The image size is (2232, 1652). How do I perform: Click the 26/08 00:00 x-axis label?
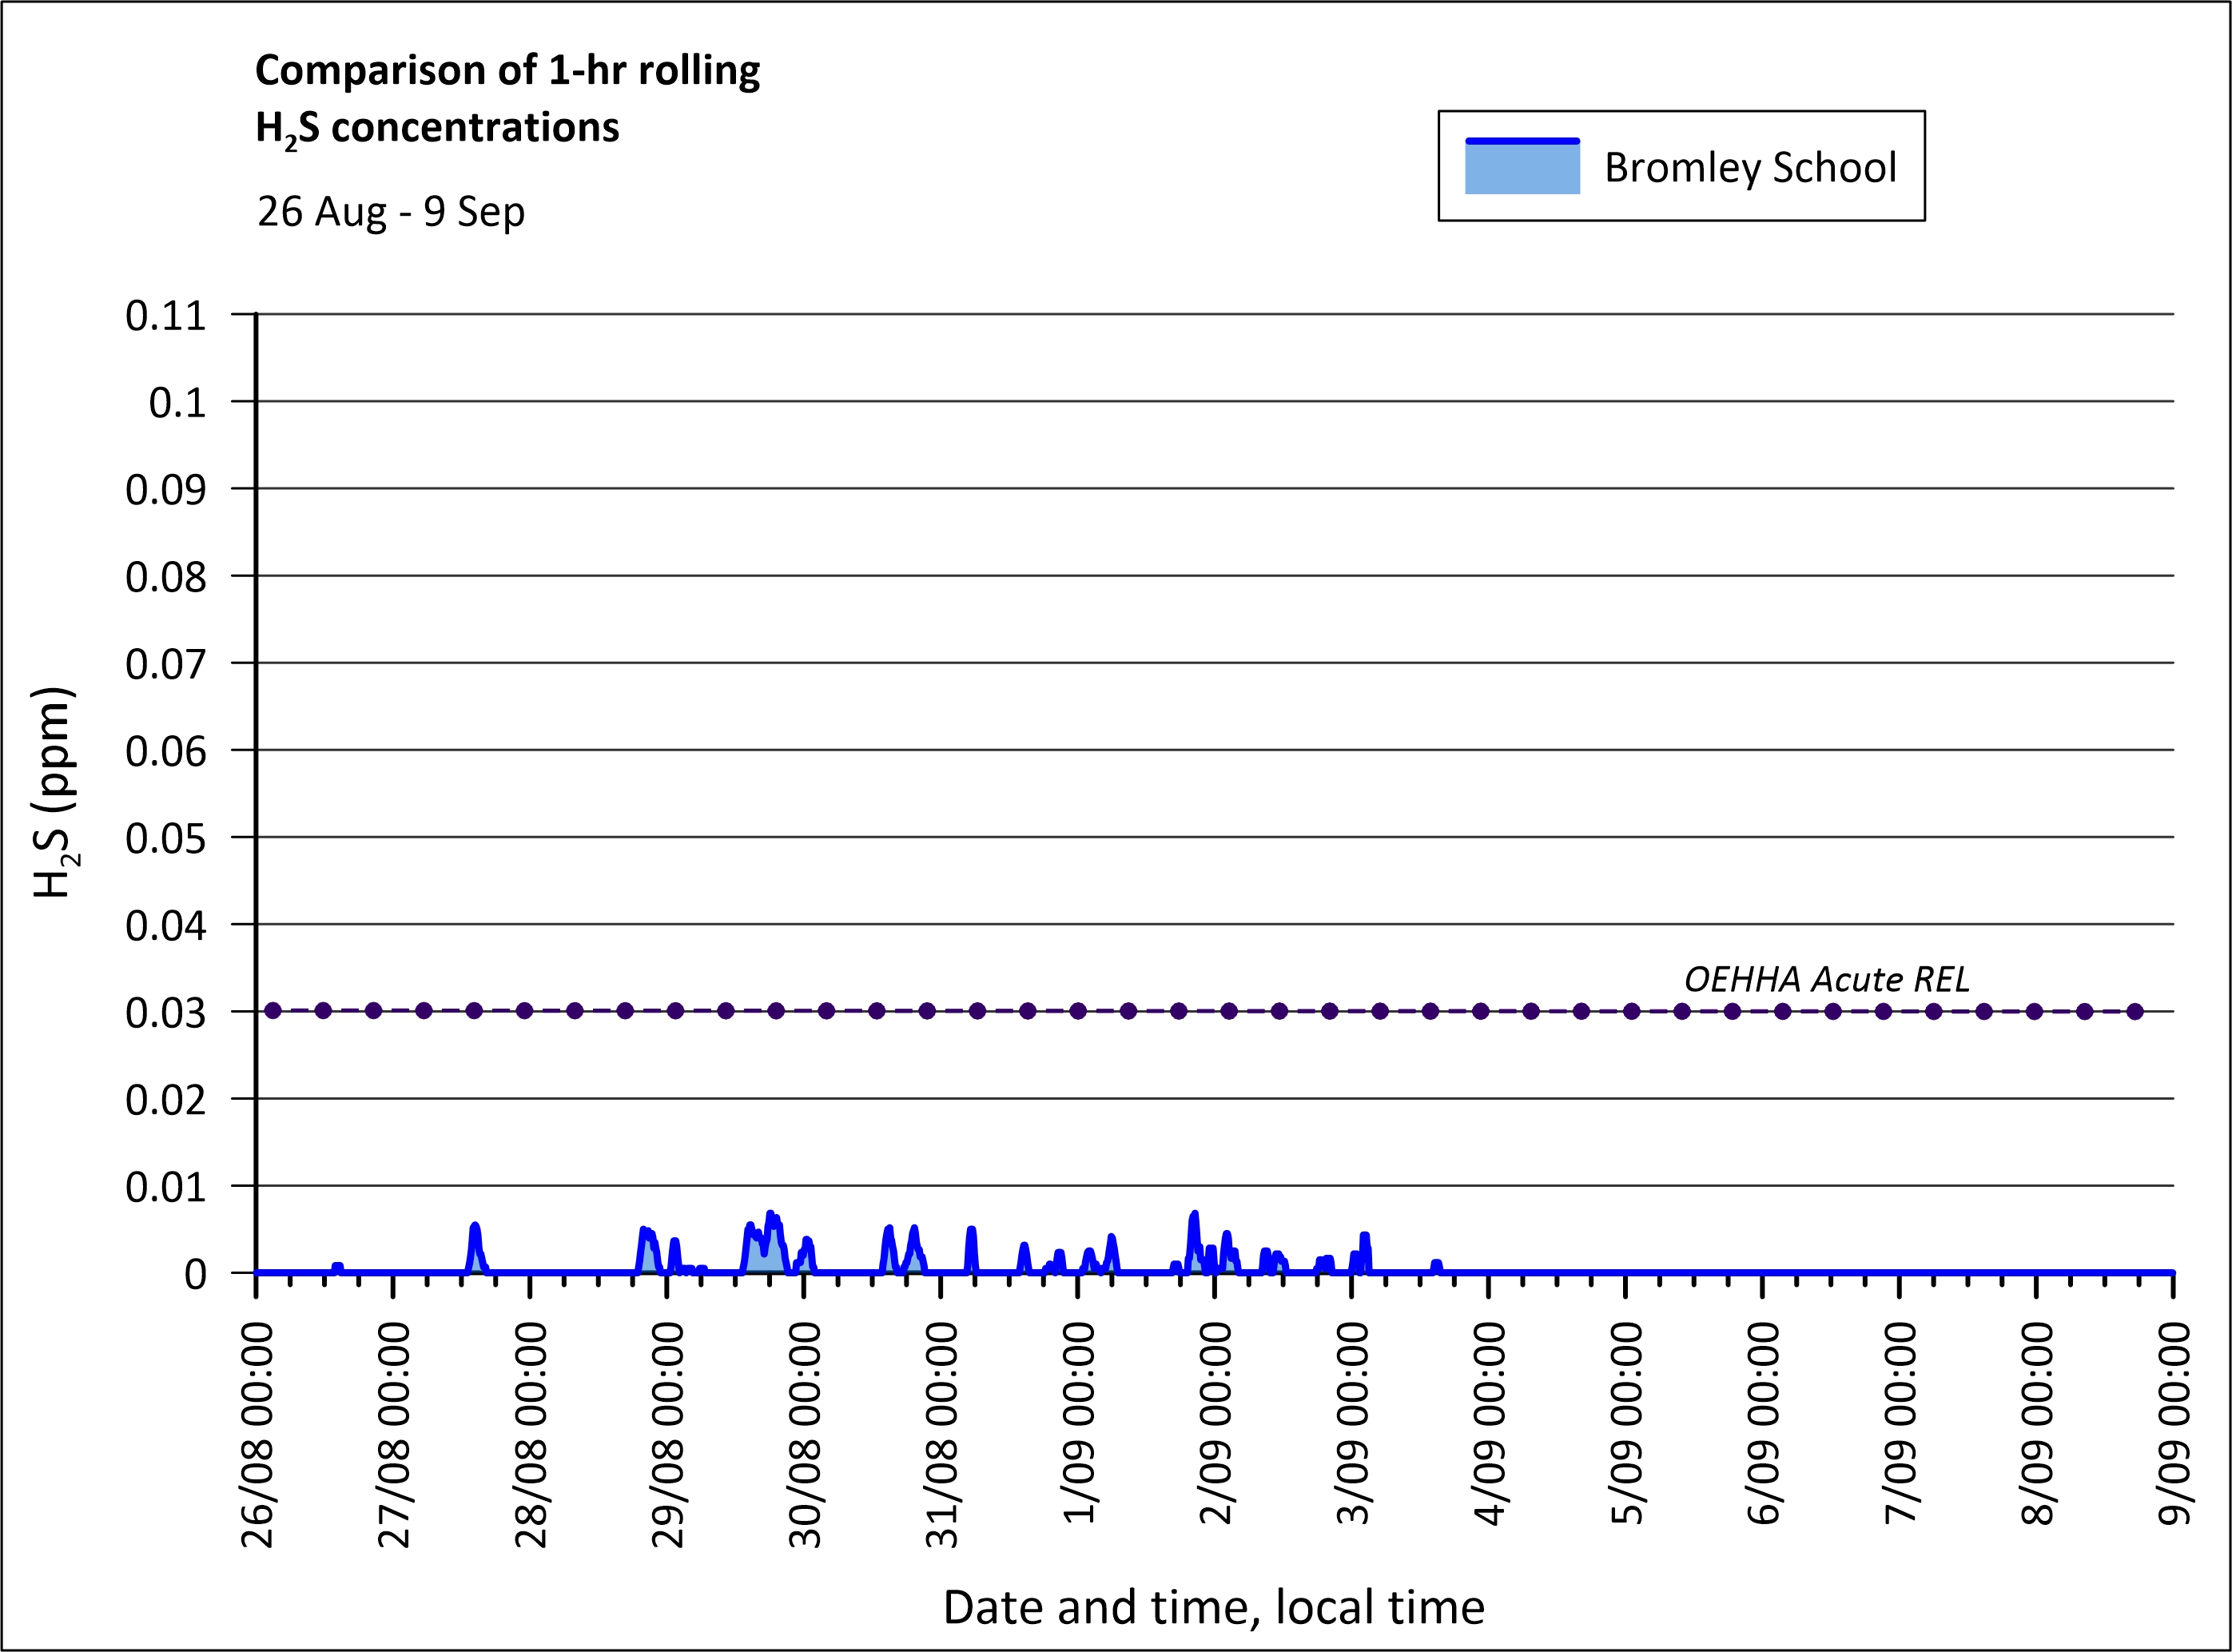point(258,1435)
